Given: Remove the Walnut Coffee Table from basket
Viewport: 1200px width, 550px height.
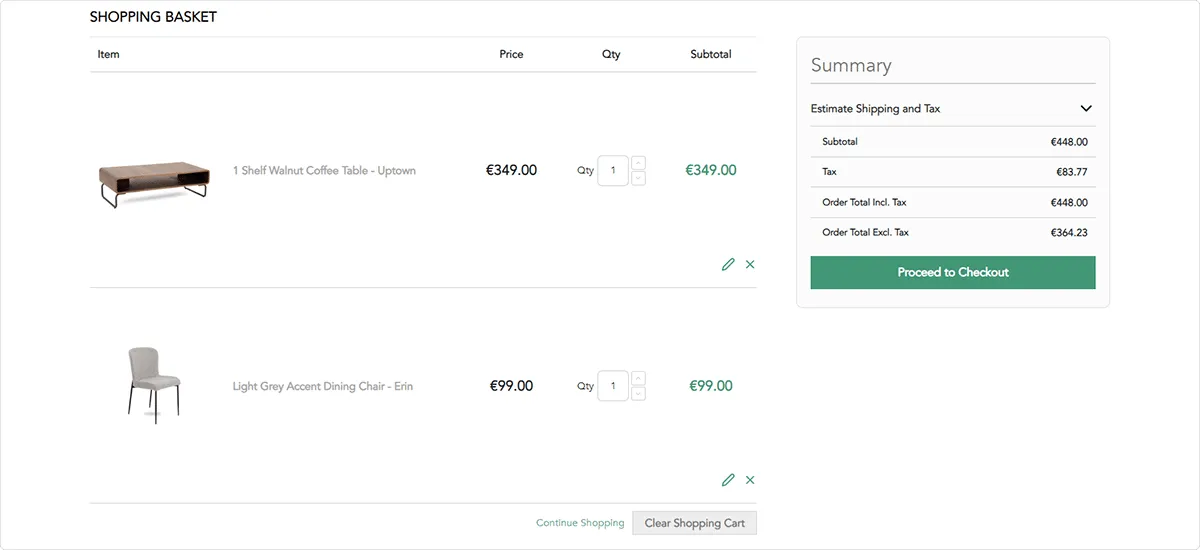Looking at the screenshot, I should click(750, 264).
